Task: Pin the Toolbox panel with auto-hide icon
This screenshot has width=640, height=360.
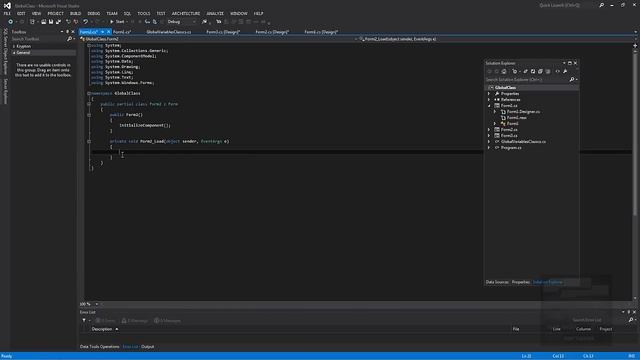Action: pyautogui.click(x=67, y=31)
